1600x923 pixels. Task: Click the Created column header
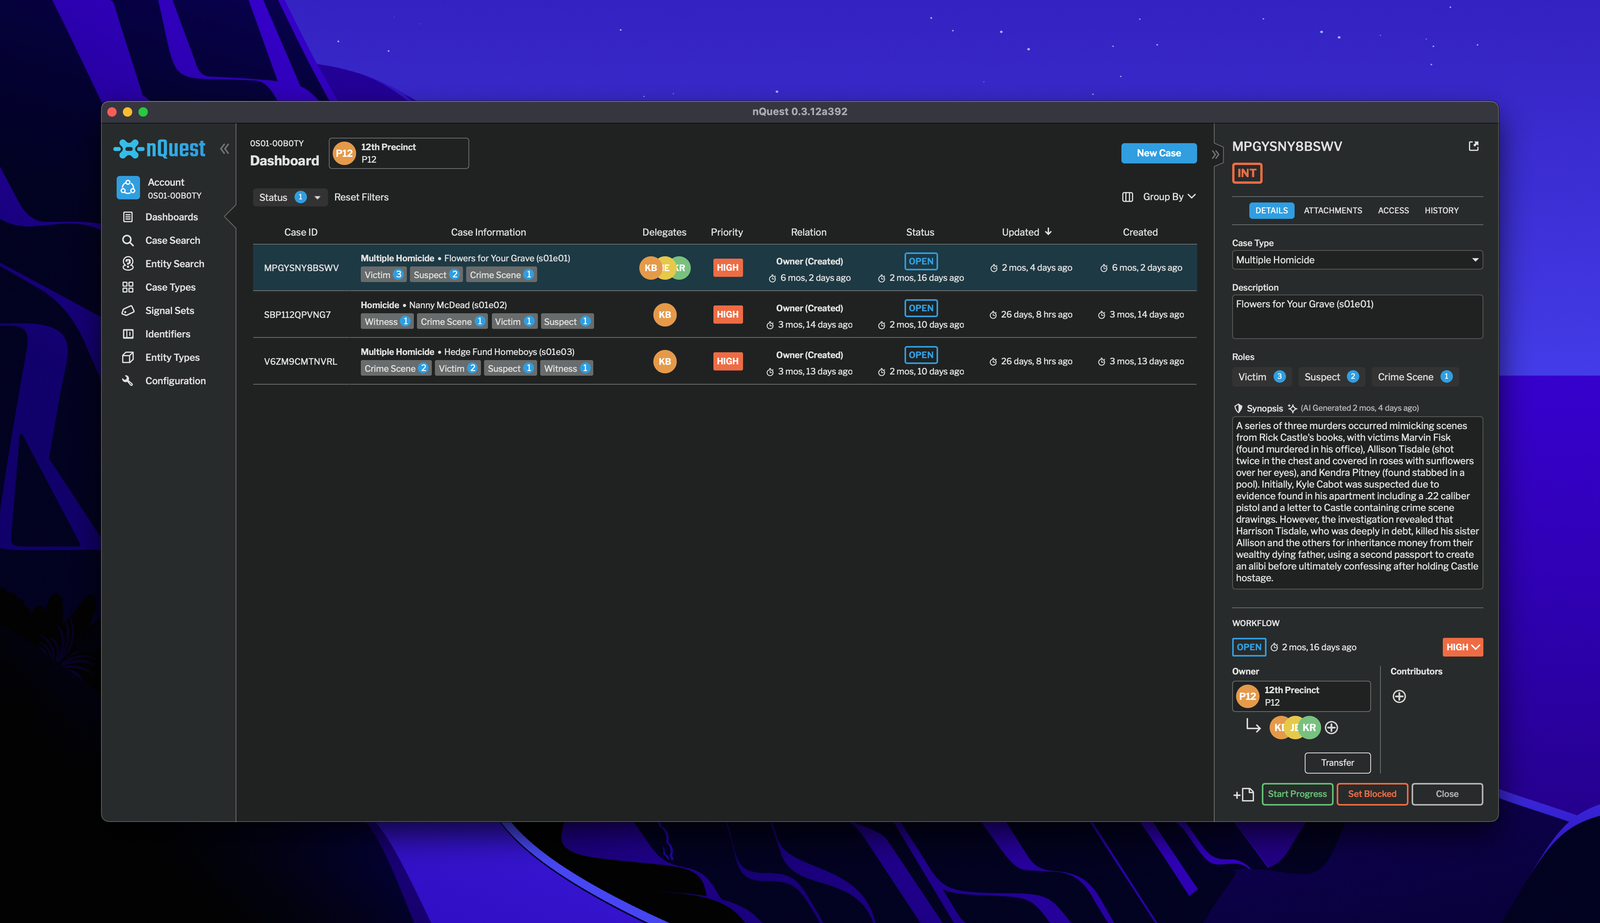click(1140, 232)
